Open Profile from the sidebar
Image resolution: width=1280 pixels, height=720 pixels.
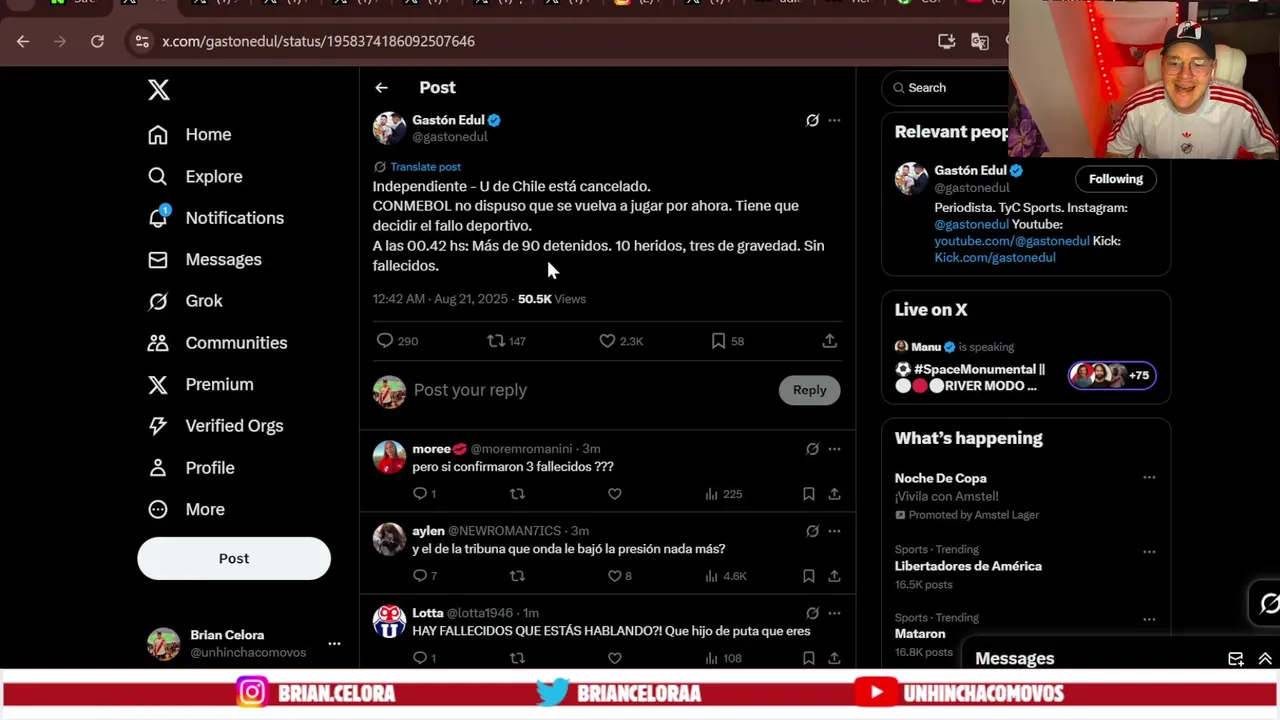[x=191, y=468]
